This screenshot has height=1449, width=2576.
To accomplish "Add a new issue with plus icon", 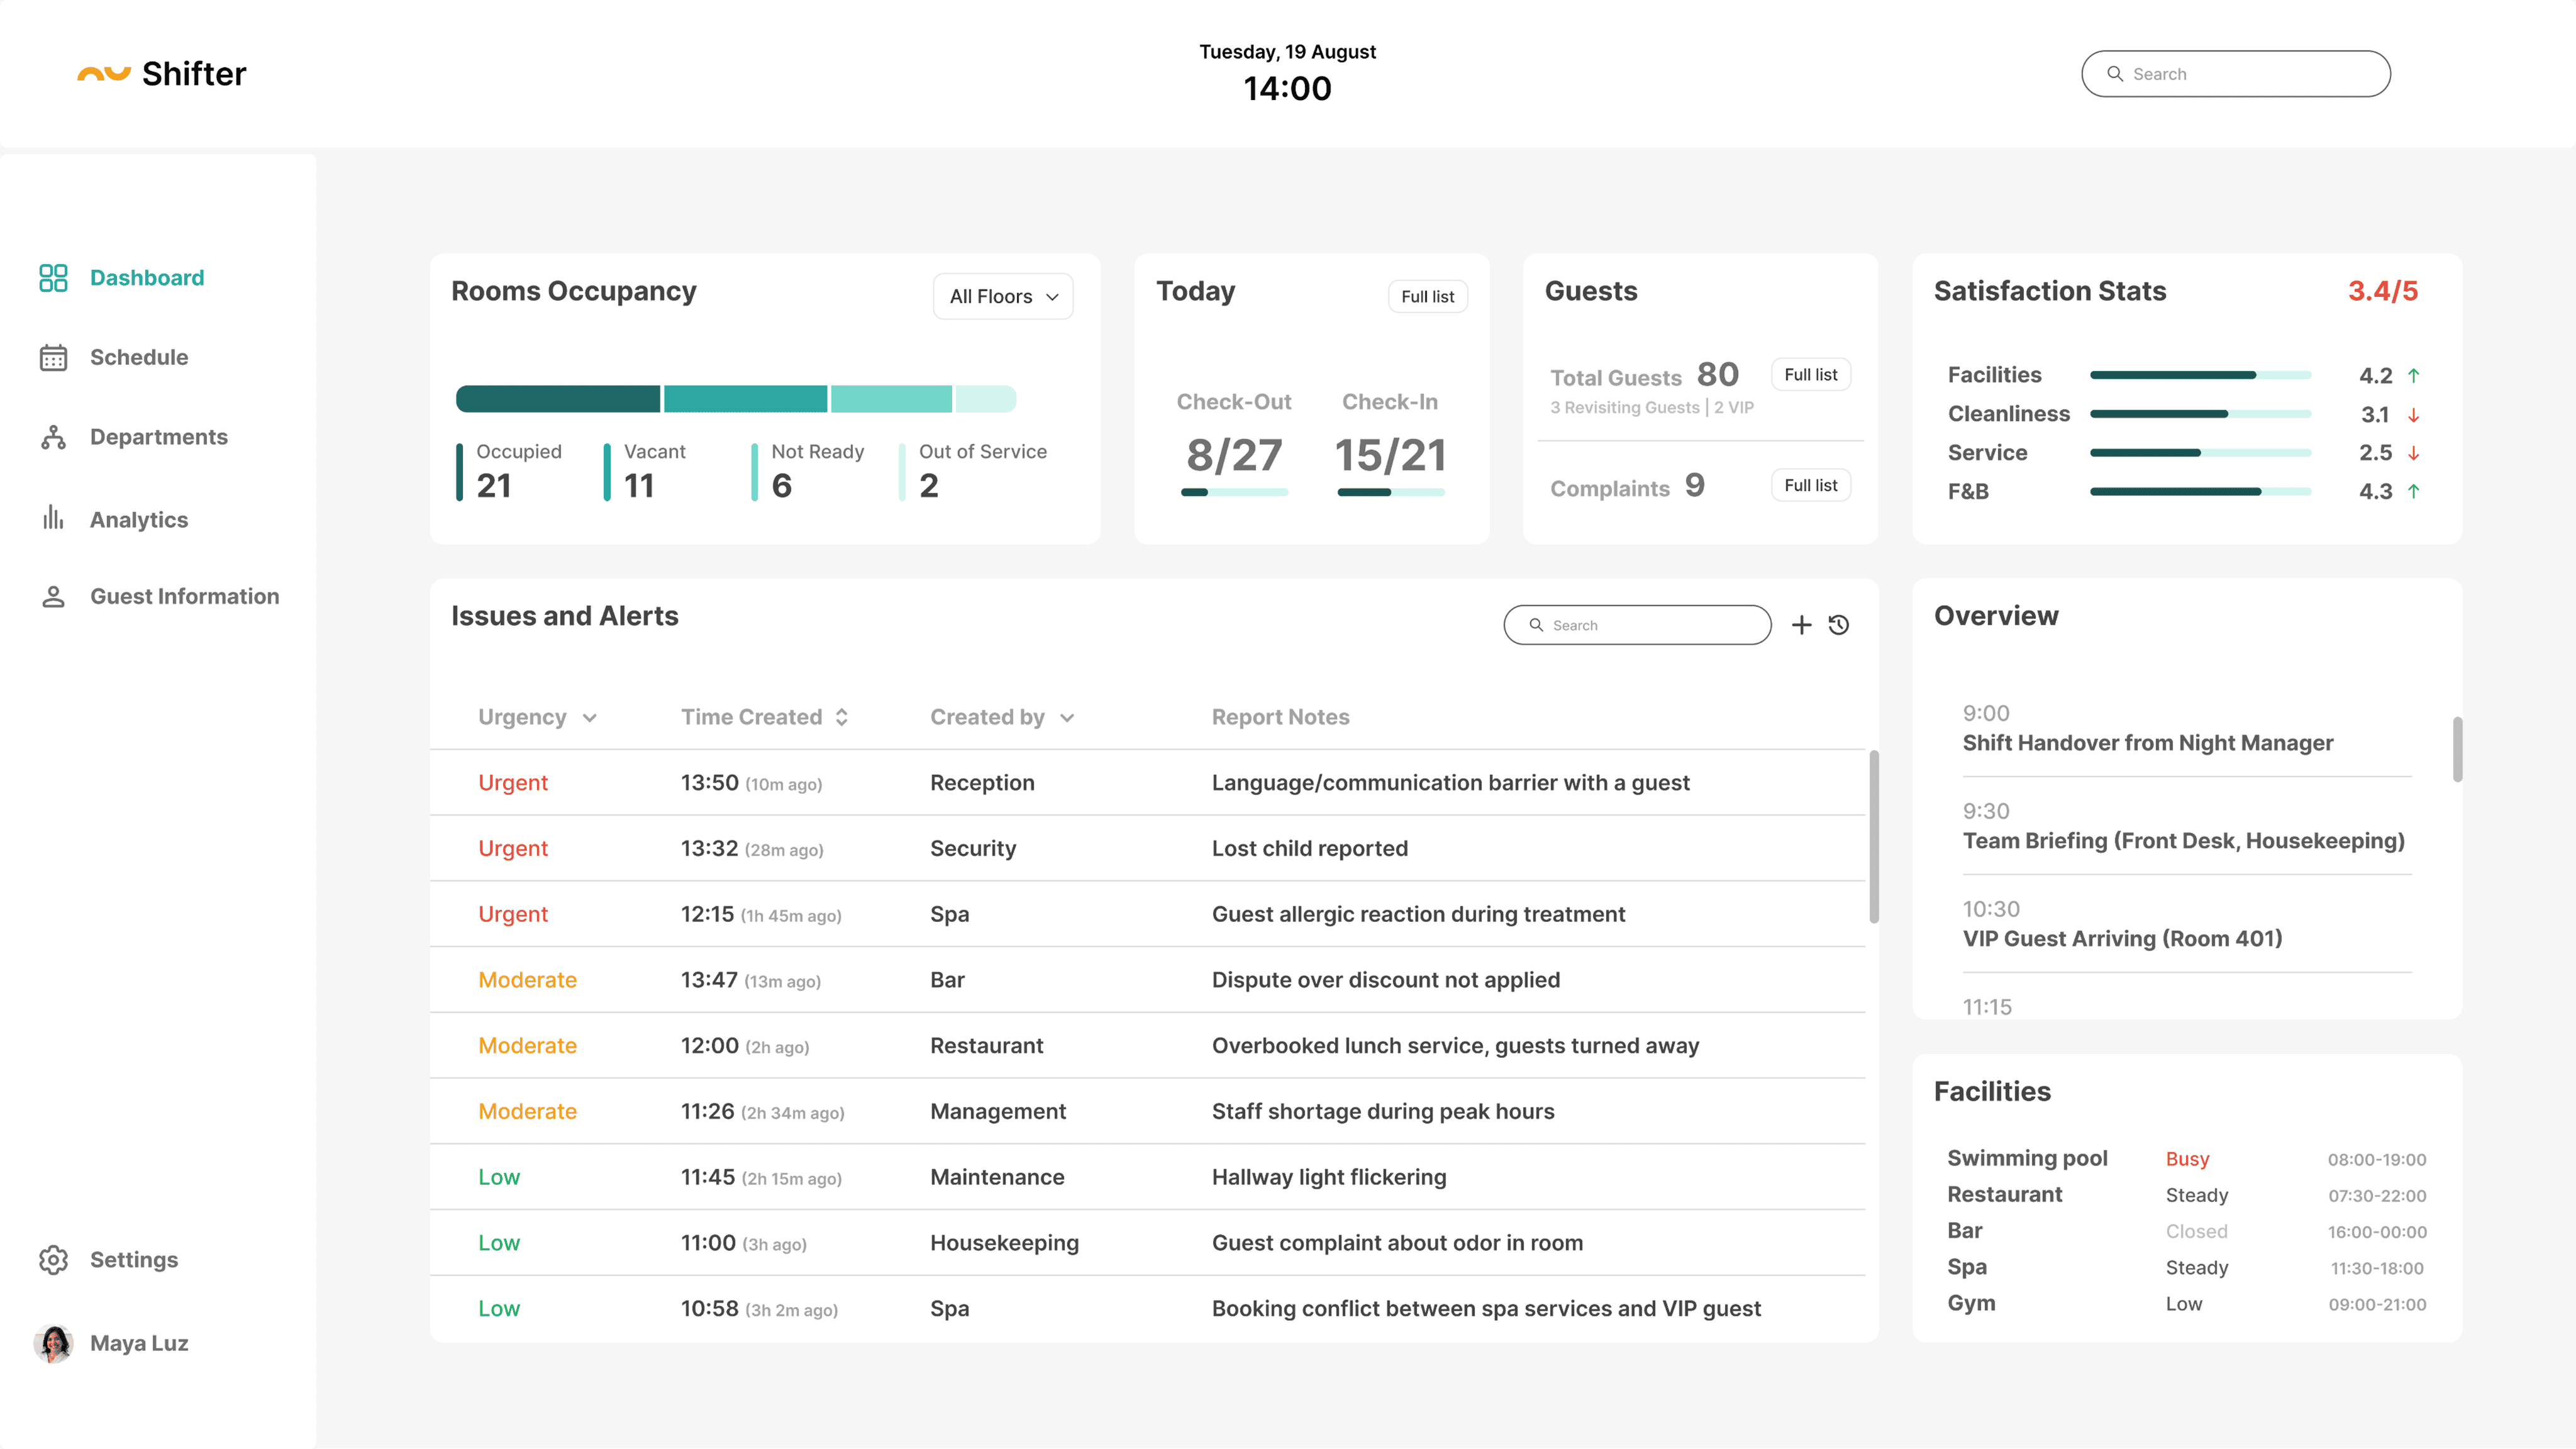I will (x=1801, y=625).
